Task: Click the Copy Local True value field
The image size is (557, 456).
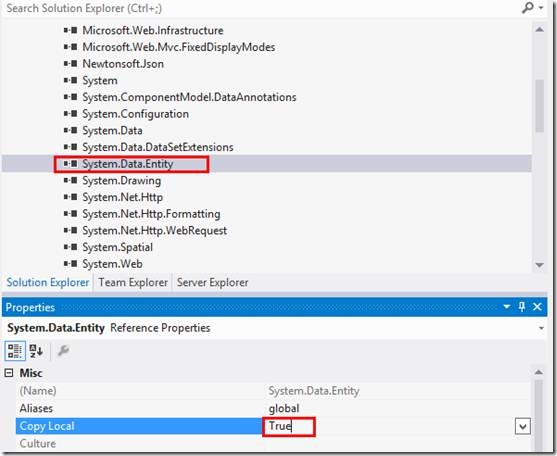Action: pyautogui.click(x=288, y=426)
